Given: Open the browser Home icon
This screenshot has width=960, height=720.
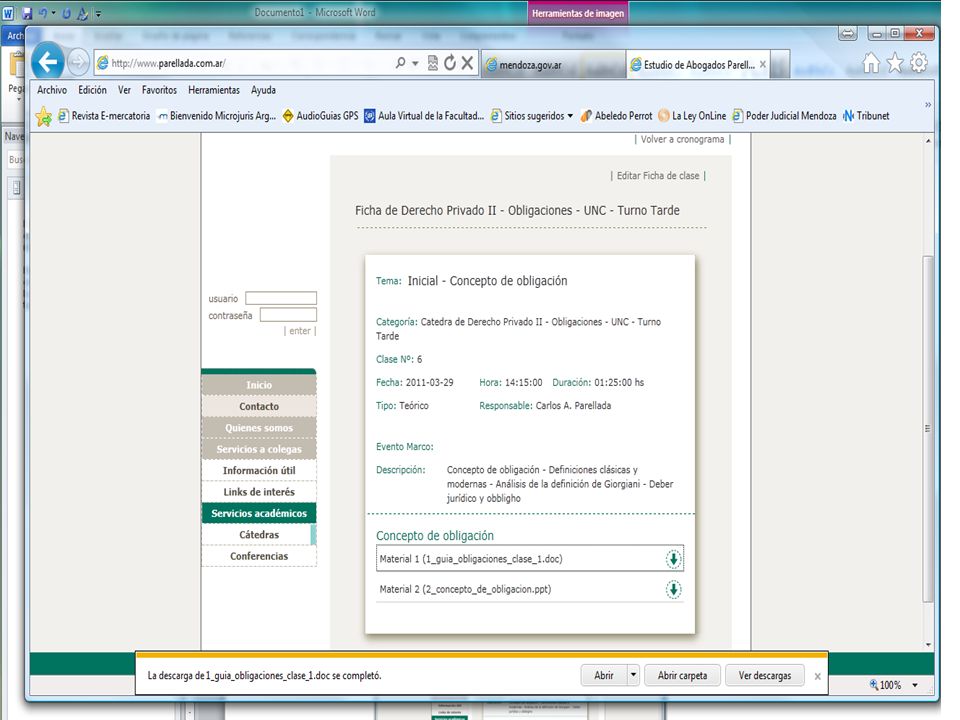Looking at the screenshot, I should (871, 62).
